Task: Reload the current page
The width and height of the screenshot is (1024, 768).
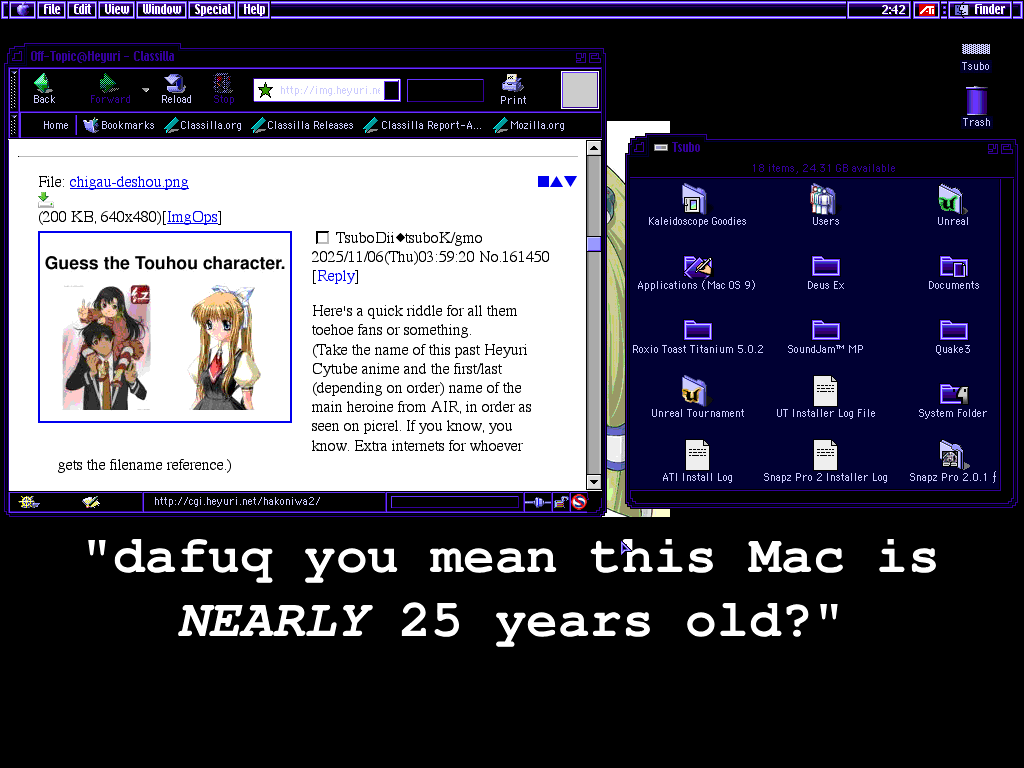Action: pos(176,88)
